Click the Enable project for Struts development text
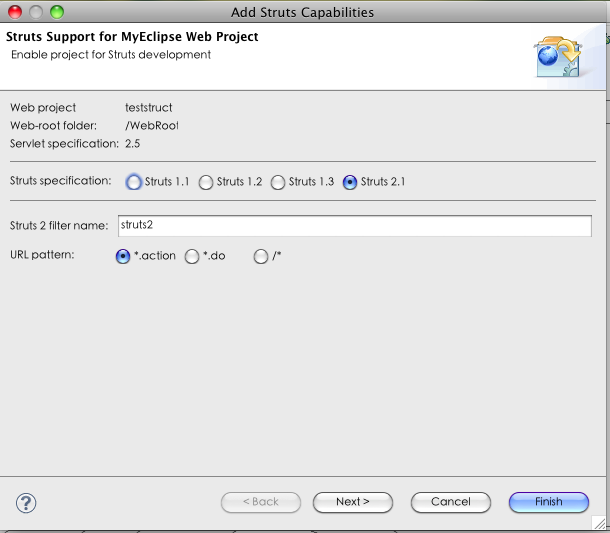 [111, 54]
